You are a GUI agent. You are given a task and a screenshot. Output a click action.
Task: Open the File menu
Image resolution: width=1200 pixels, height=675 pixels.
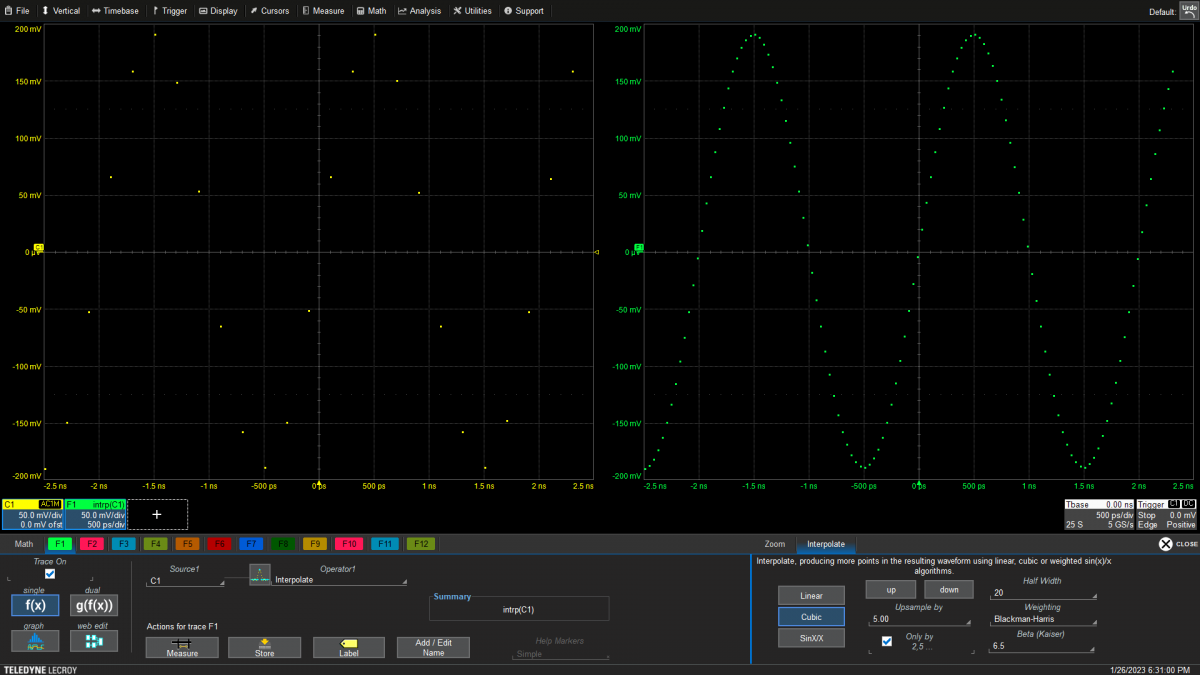click(17, 11)
